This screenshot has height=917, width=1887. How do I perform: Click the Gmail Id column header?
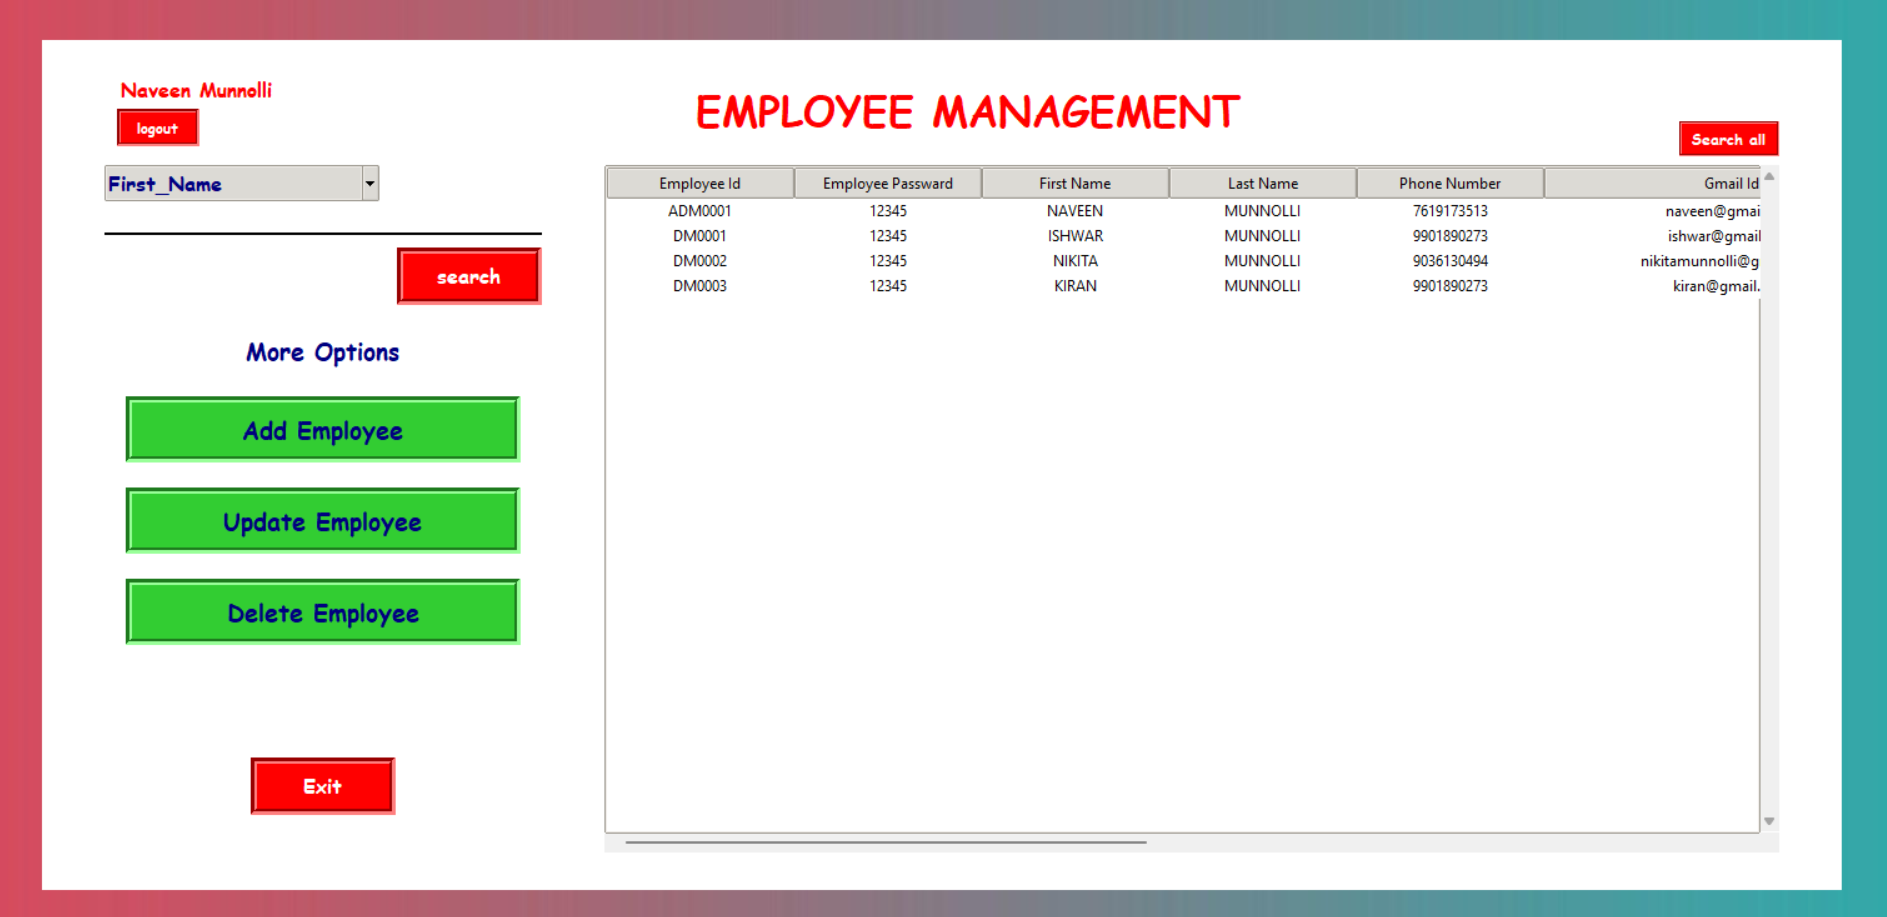pos(1652,183)
